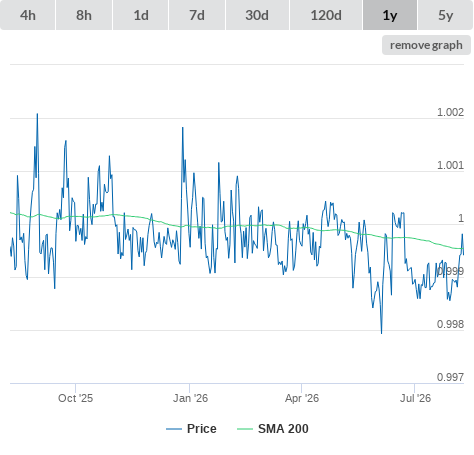
Task: Click the active 1y range tab
Action: coord(390,15)
